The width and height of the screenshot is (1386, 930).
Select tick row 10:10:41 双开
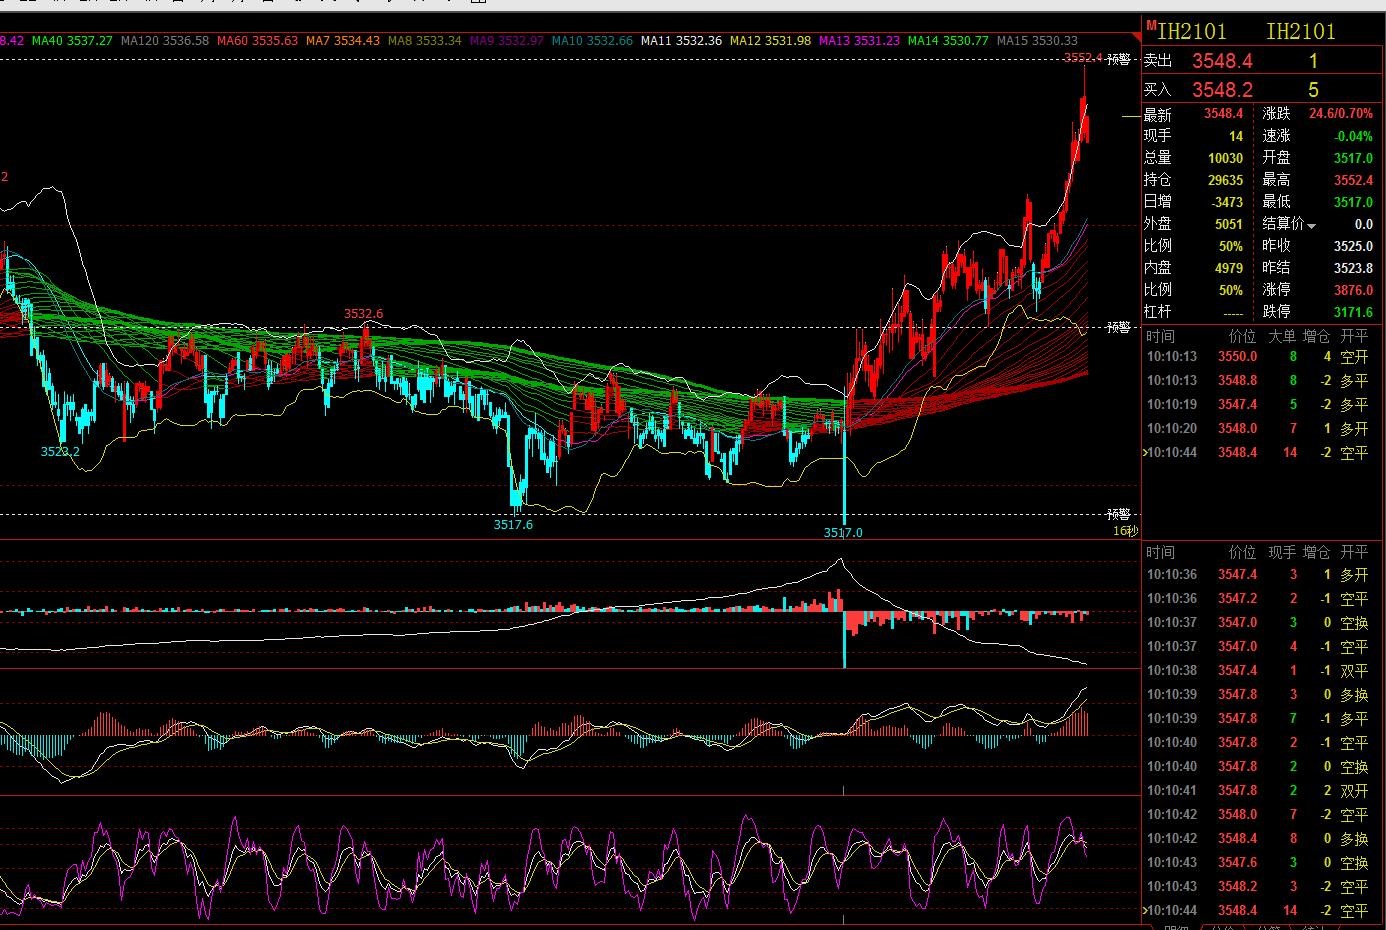pyautogui.click(x=1262, y=791)
